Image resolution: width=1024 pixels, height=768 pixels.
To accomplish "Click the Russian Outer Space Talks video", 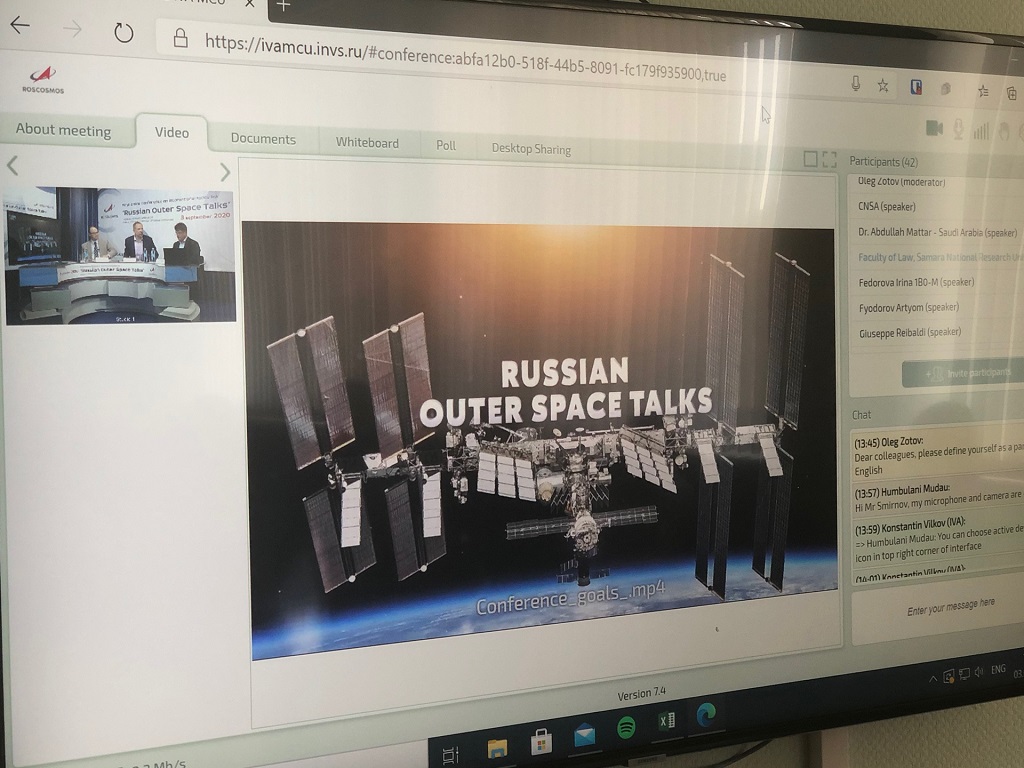I will coord(541,439).
